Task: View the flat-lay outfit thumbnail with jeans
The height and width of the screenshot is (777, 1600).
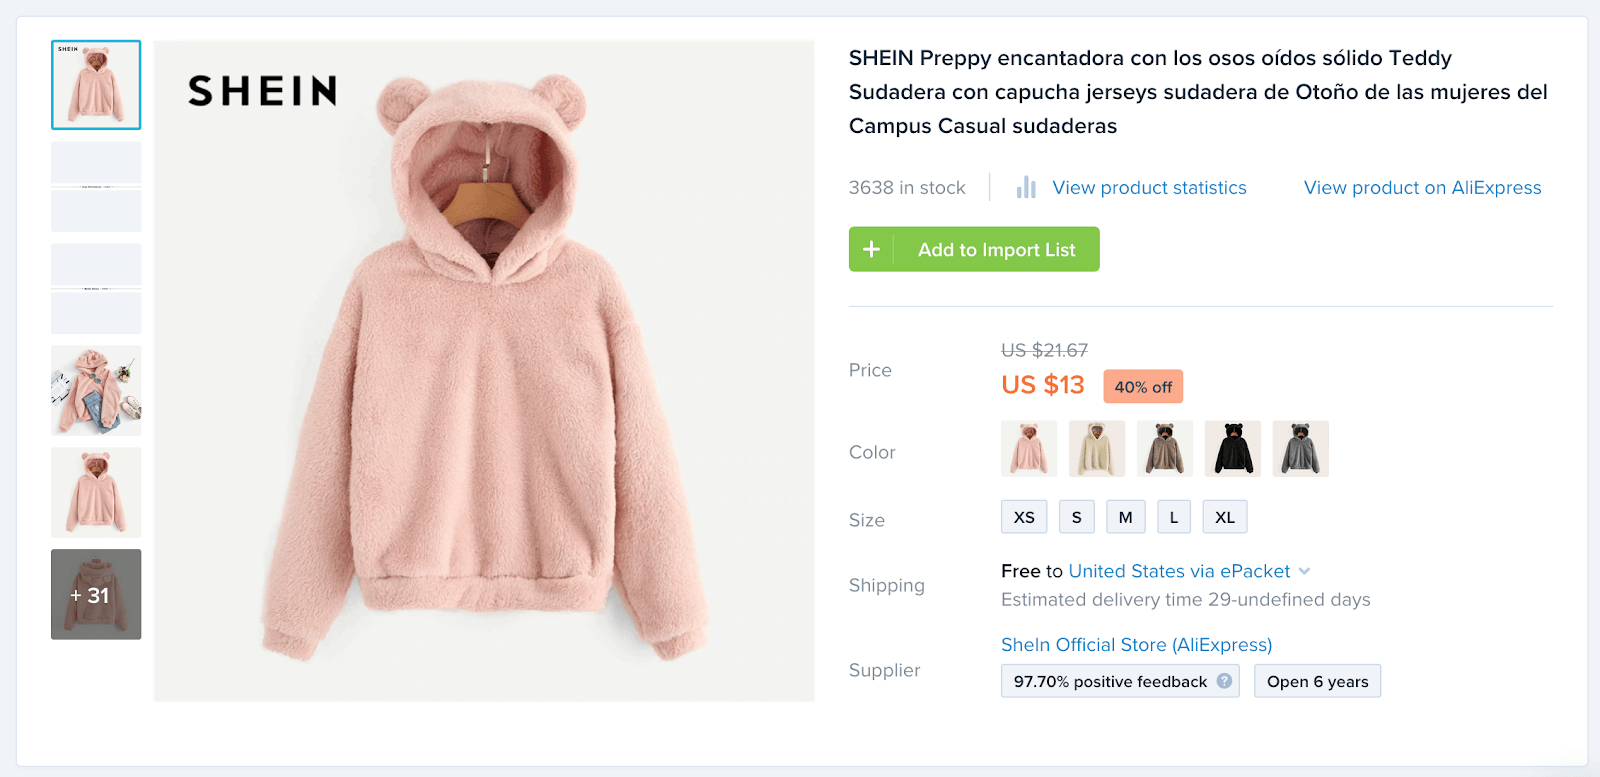Action: 96,390
